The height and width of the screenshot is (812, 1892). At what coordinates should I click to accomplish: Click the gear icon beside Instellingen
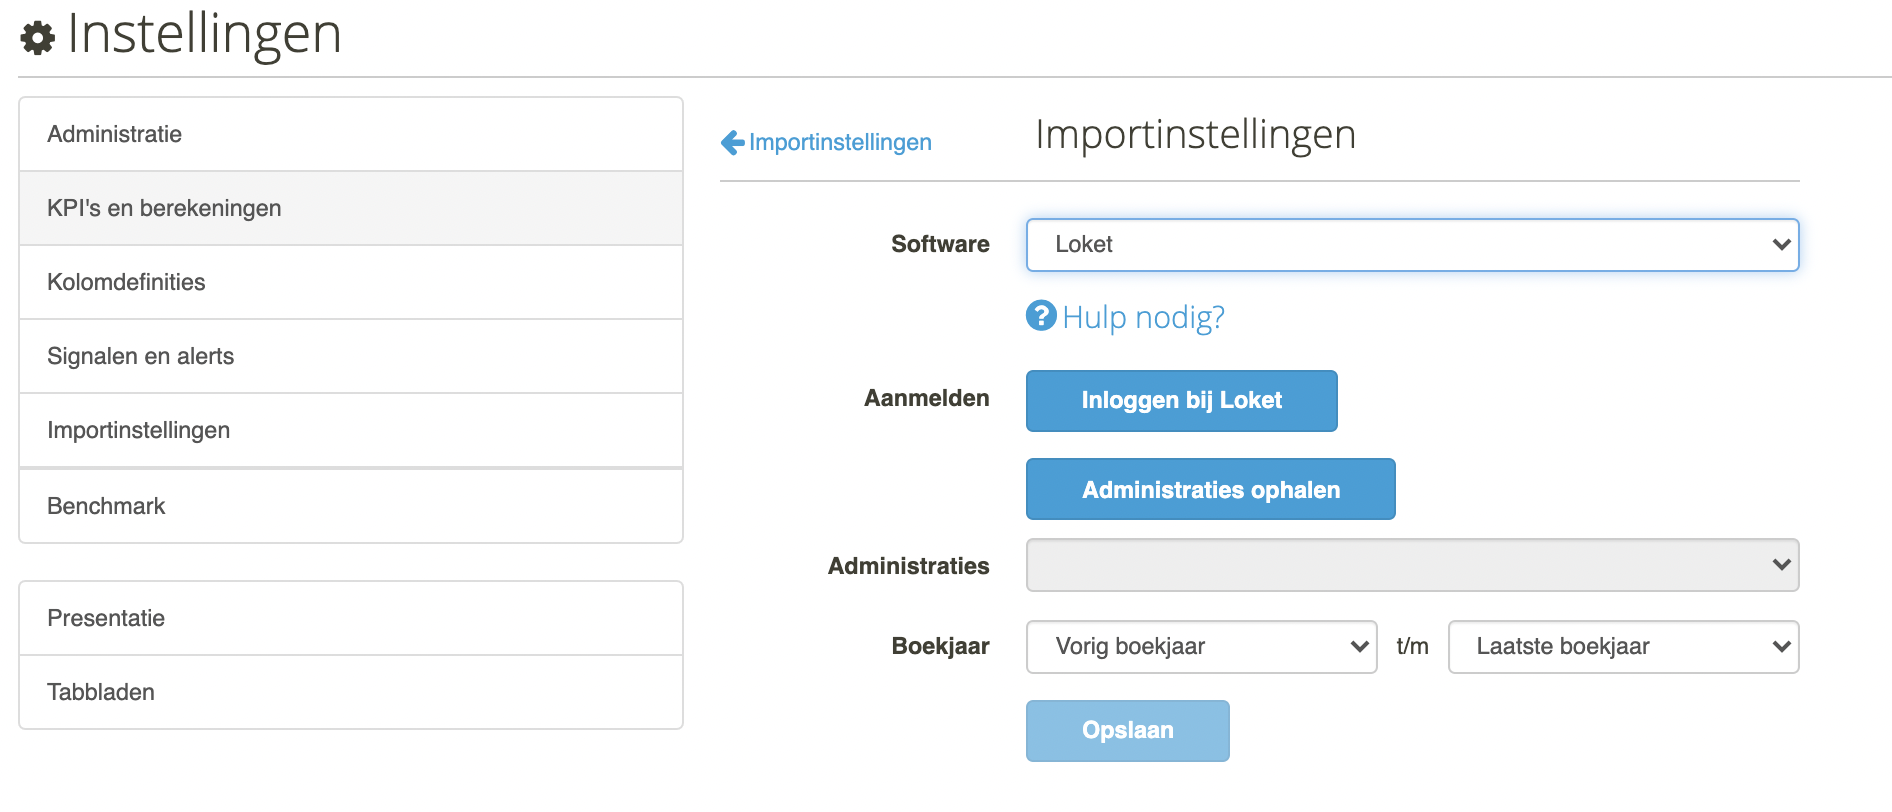pyautogui.click(x=38, y=38)
